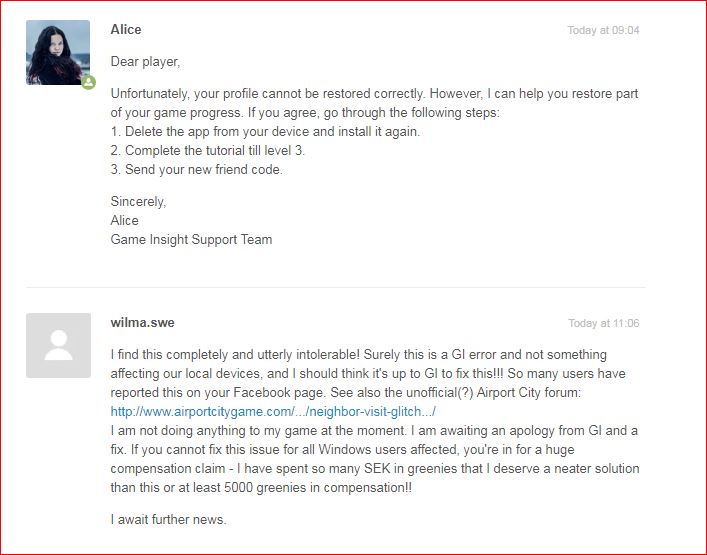This screenshot has height=555, width=707.
Task: Click the "Alice" signature below Sincerely
Action: point(125,220)
